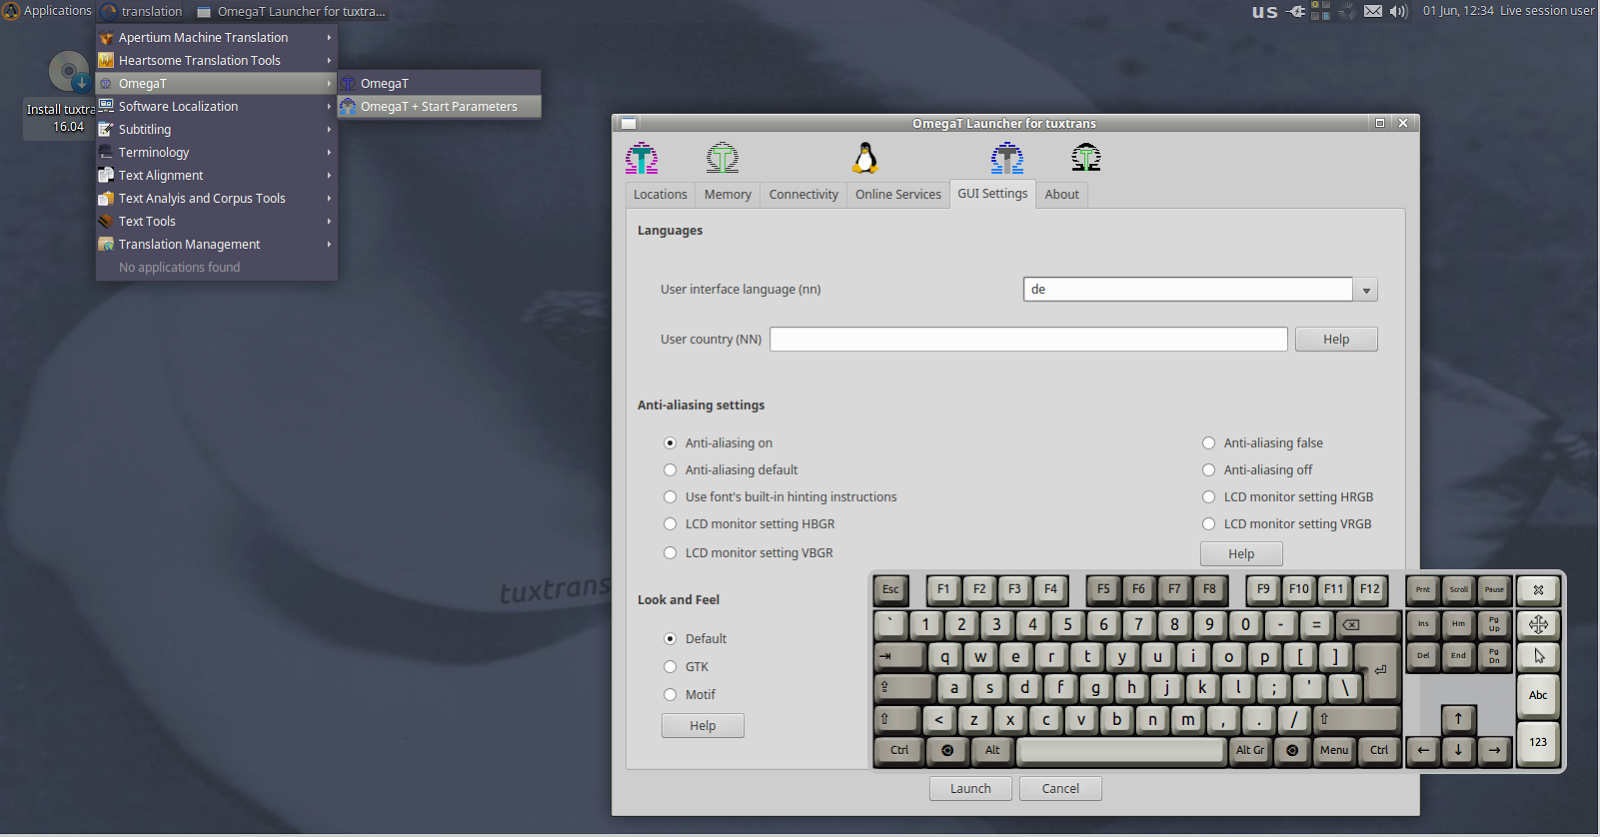Select LCD monitor setting HBGR
Screen dimensions: 1600x837
[x=670, y=524]
